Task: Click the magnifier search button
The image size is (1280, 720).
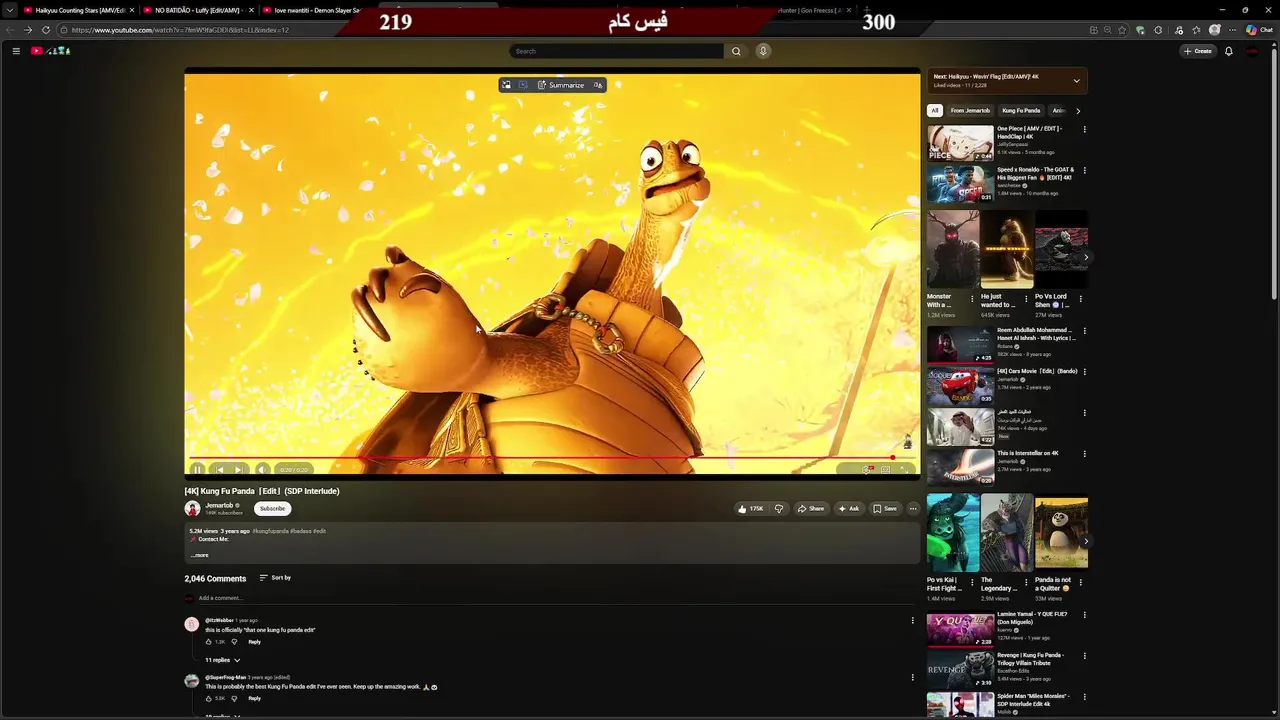Action: pos(736,51)
